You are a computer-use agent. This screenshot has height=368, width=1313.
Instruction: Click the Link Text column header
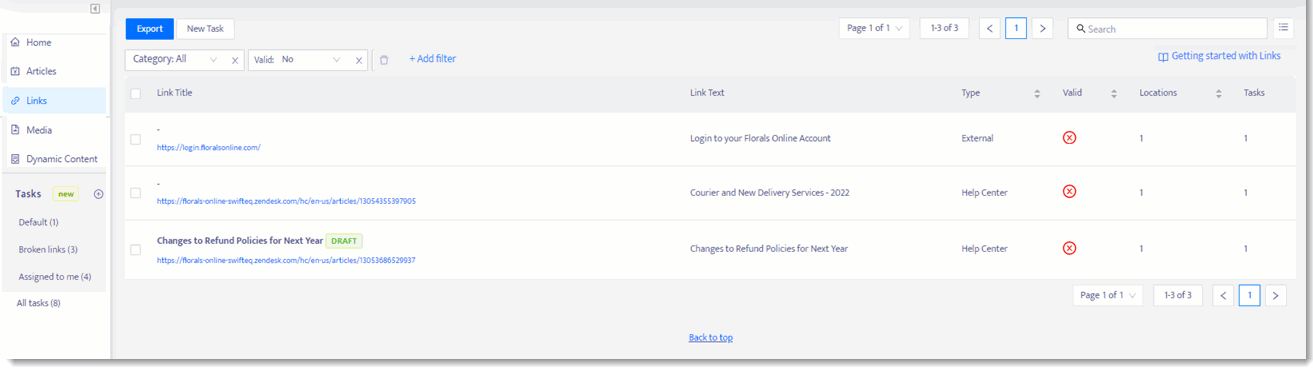(707, 93)
